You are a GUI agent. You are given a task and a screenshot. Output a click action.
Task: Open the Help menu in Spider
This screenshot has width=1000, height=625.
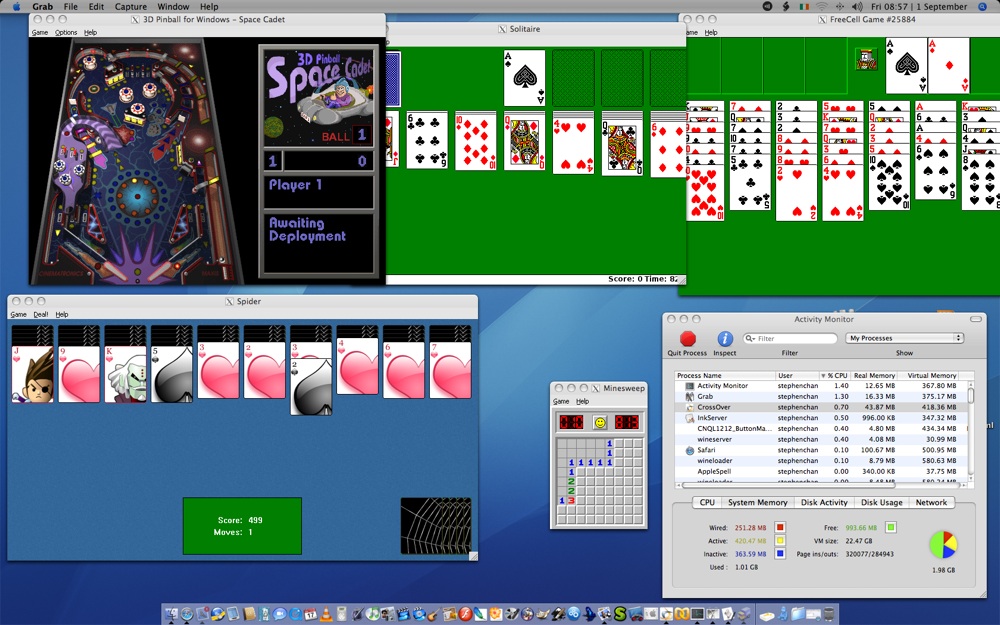pyautogui.click(x=62, y=314)
